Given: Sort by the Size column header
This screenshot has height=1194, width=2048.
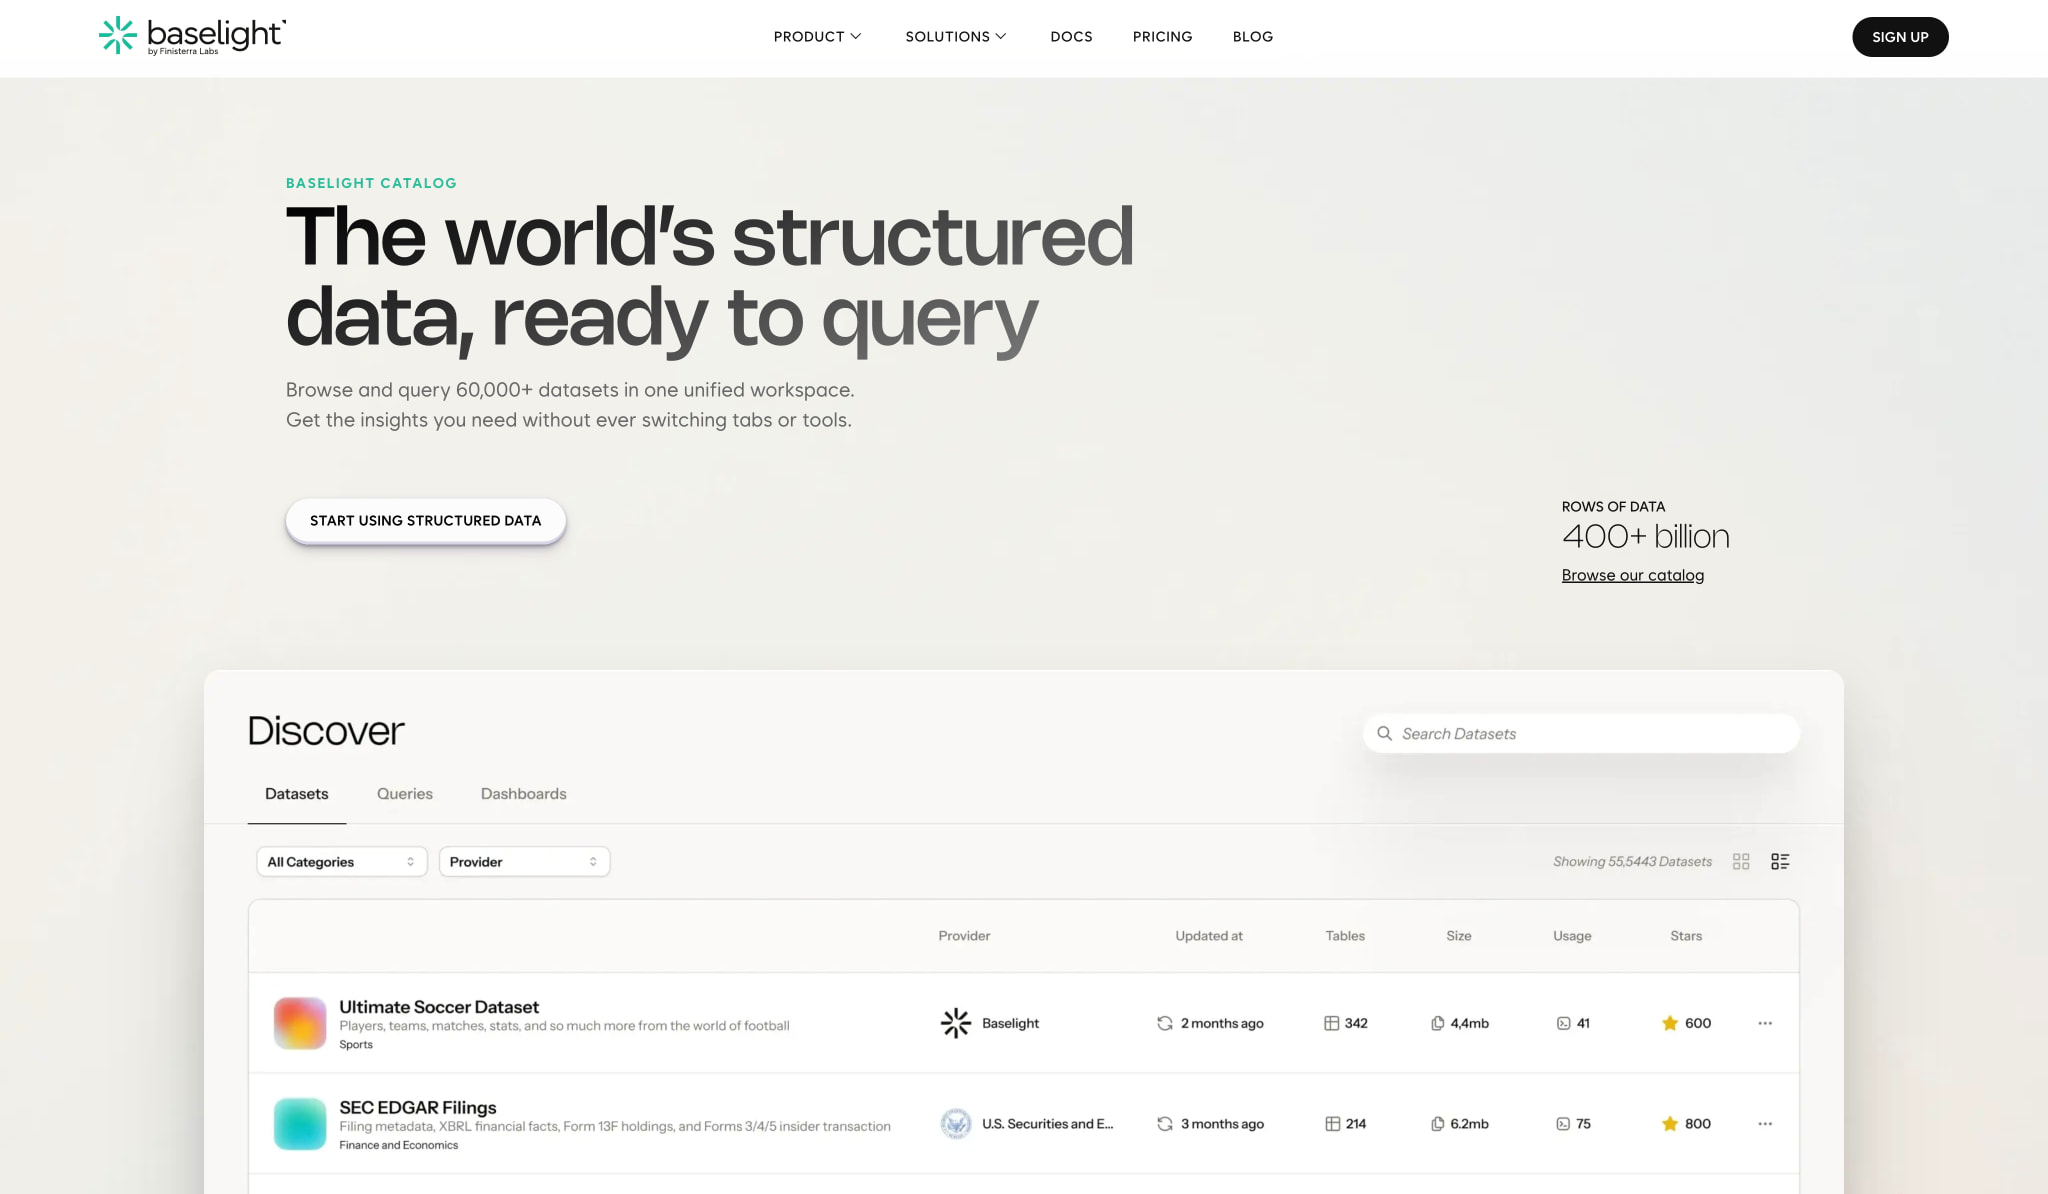Looking at the screenshot, I should 1459,936.
